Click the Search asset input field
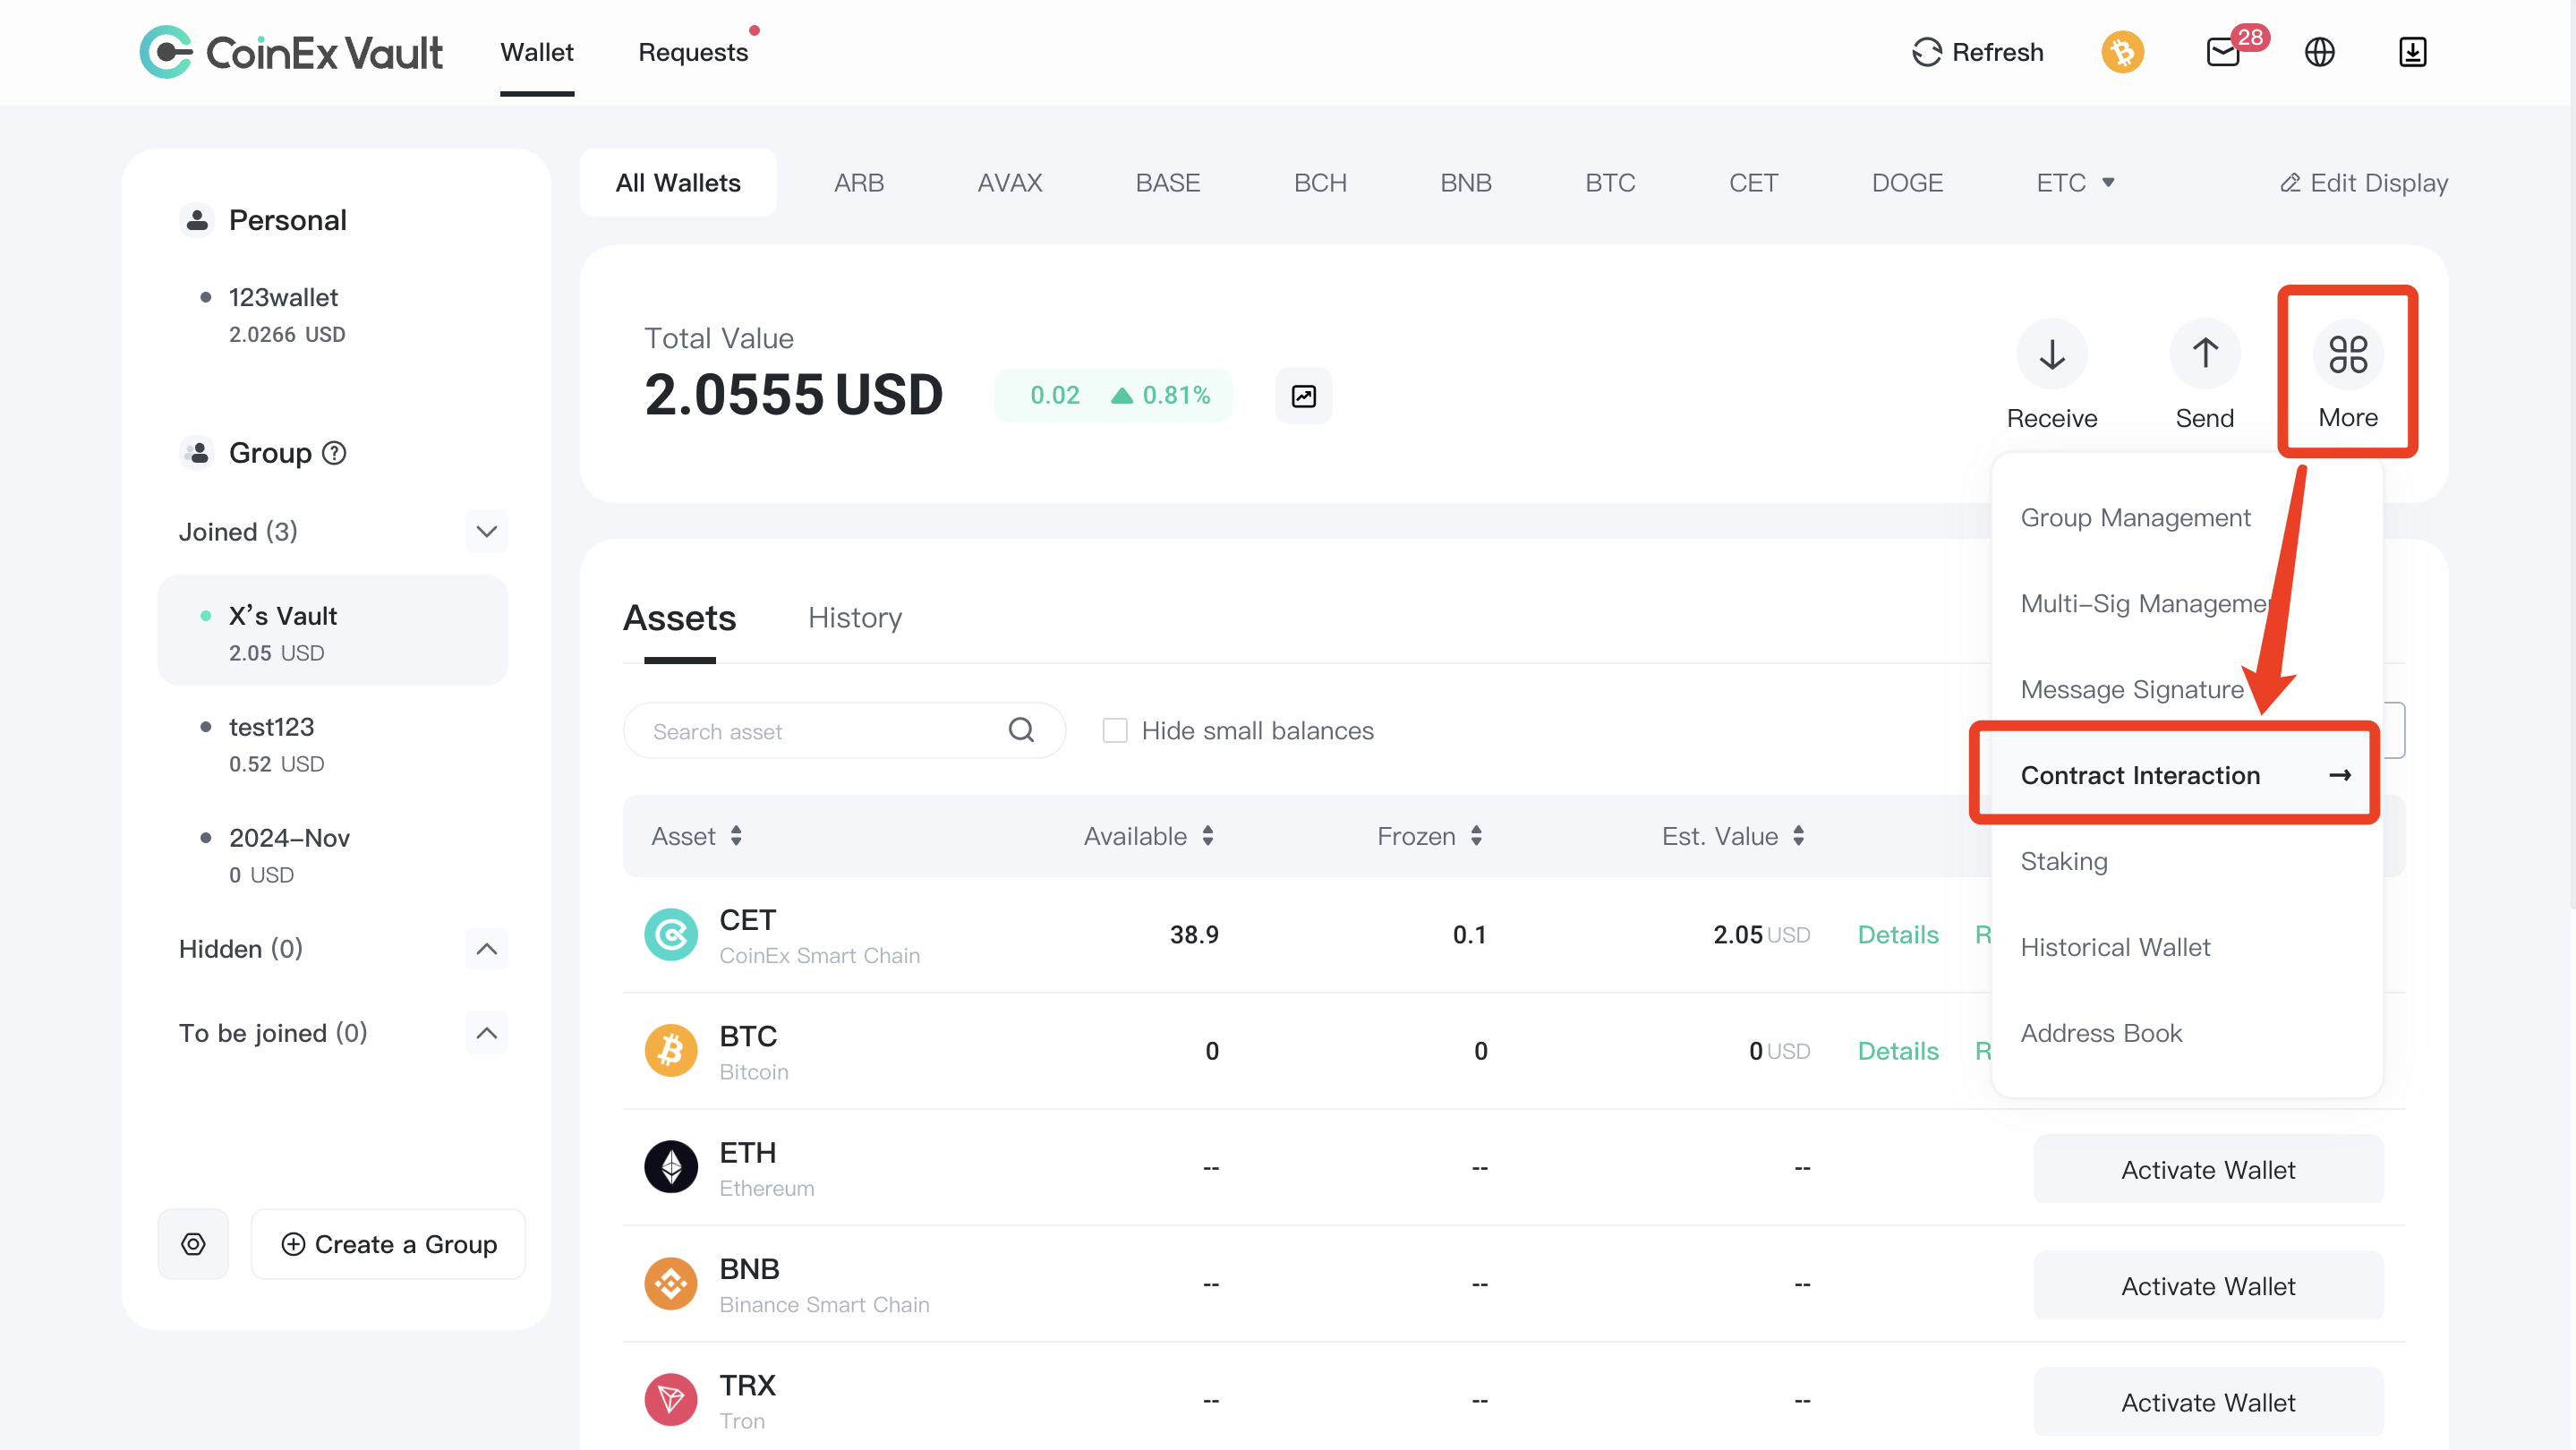The height and width of the screenshot is (1450, 2576). click(x=844, y=731)
